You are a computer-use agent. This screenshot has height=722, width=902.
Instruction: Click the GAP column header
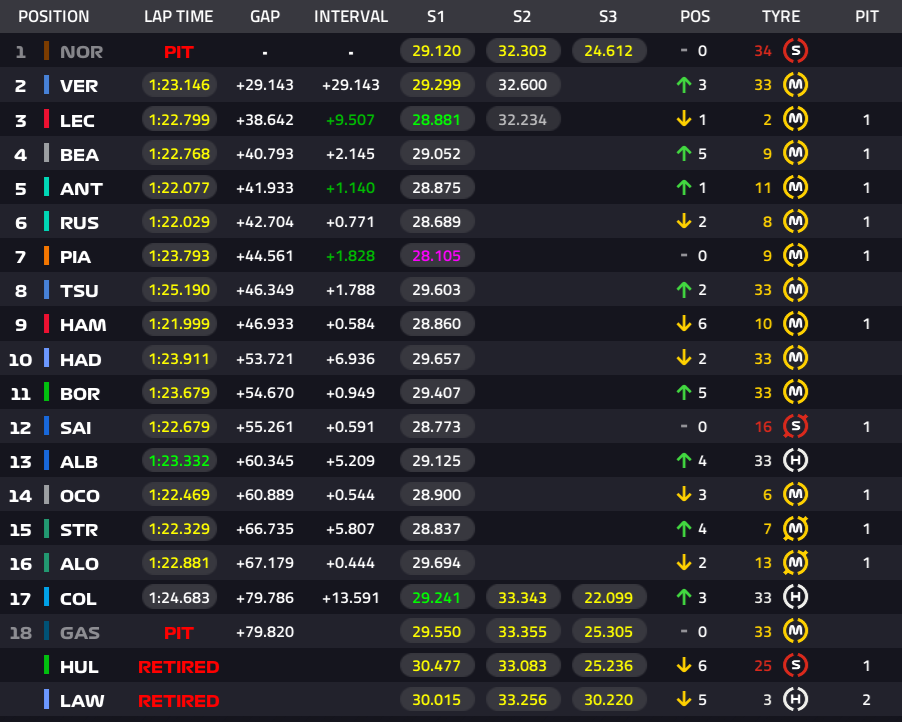point(265,16)
